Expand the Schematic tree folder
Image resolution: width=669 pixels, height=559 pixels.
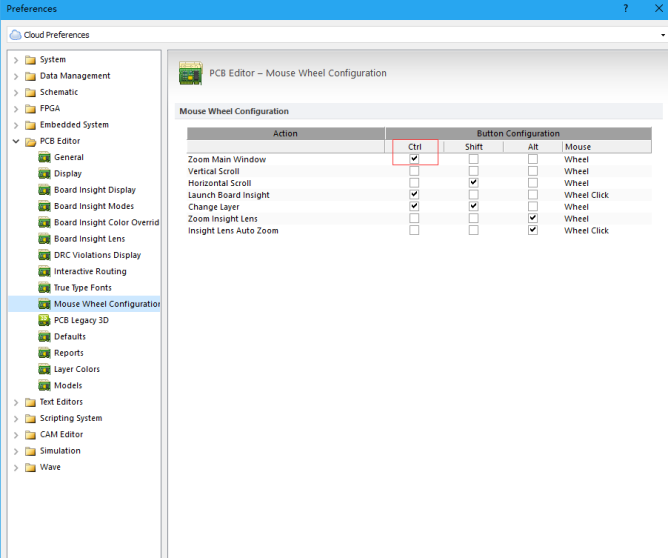coord(16,92)
